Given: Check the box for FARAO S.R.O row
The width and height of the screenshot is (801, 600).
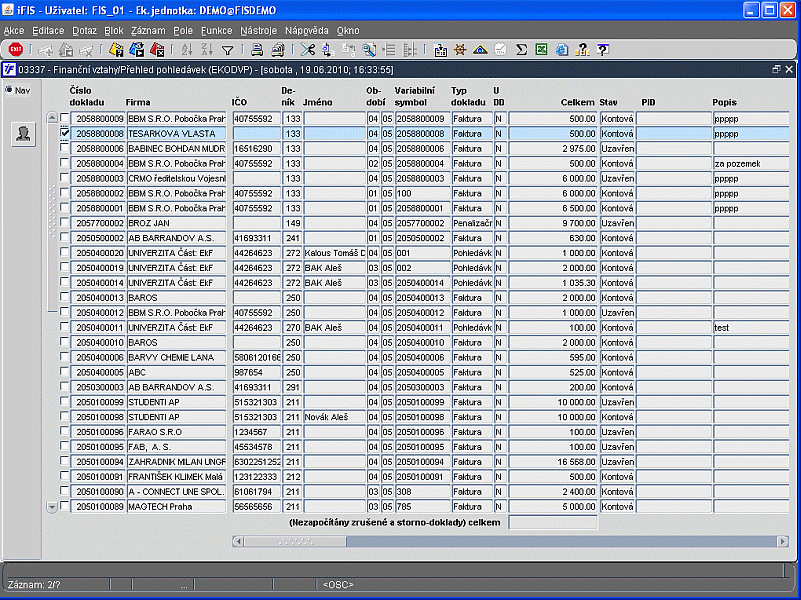Looking at the screenshot, I should tap(64, 431).
